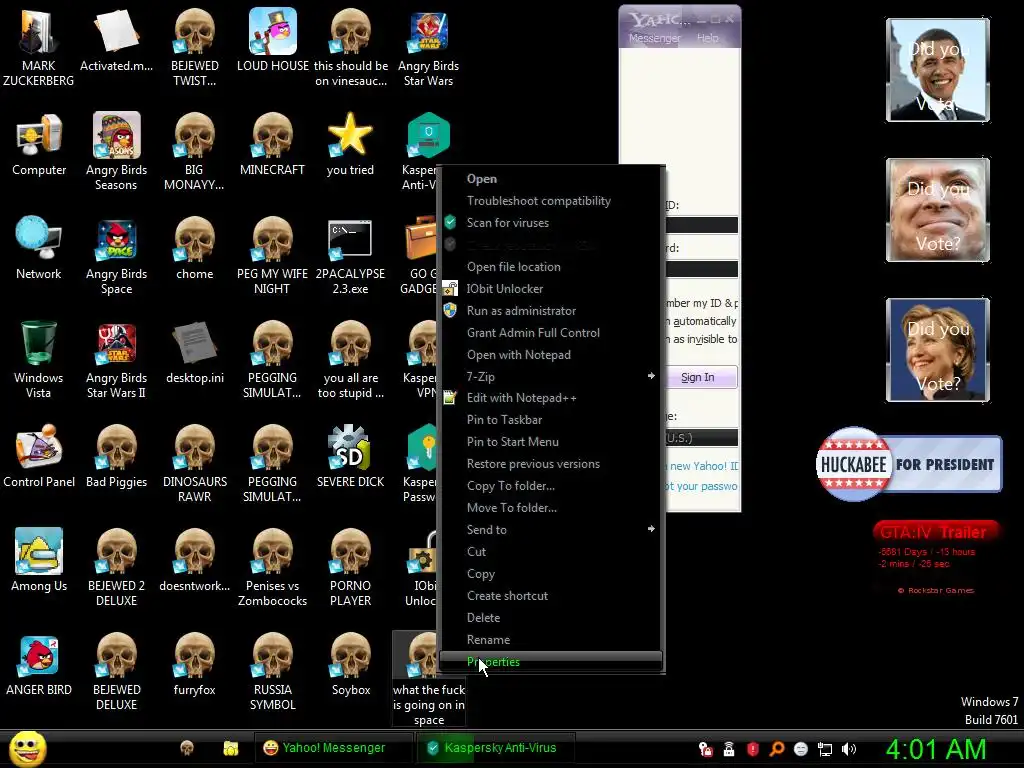1024x768 pixels.
Task: Select Scan for viruses menu entry
Action: 551,223
